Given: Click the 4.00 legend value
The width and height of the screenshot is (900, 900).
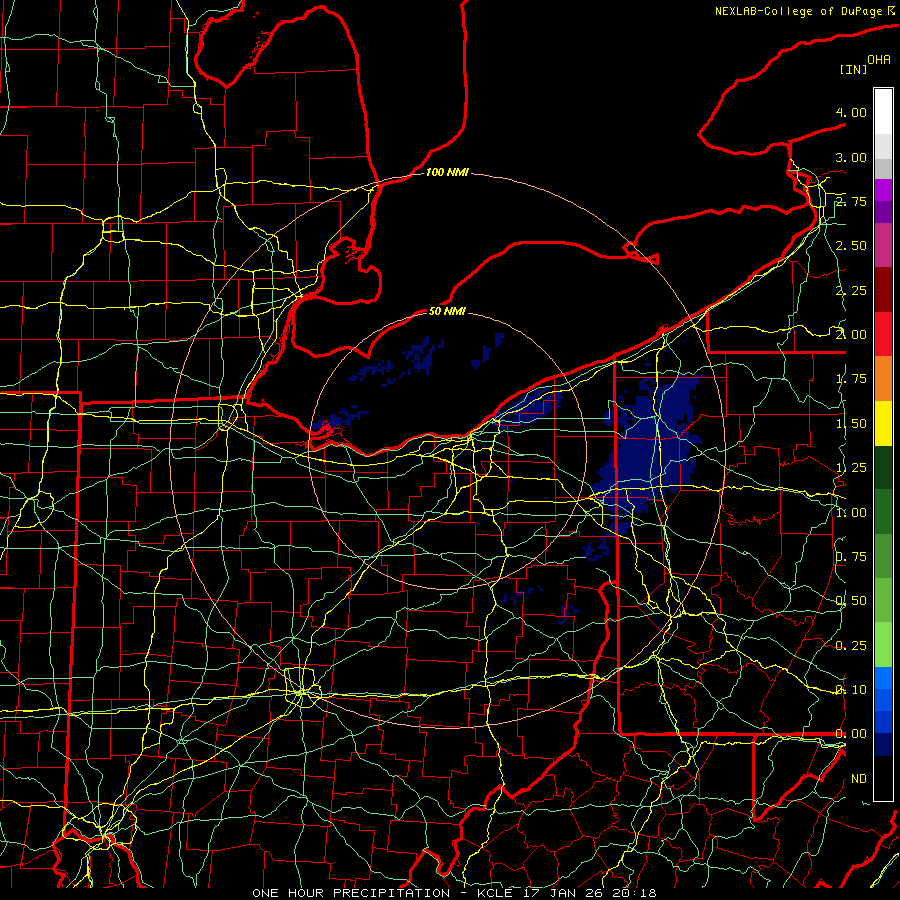Looking at the screenshot, I should pos(851,112).
